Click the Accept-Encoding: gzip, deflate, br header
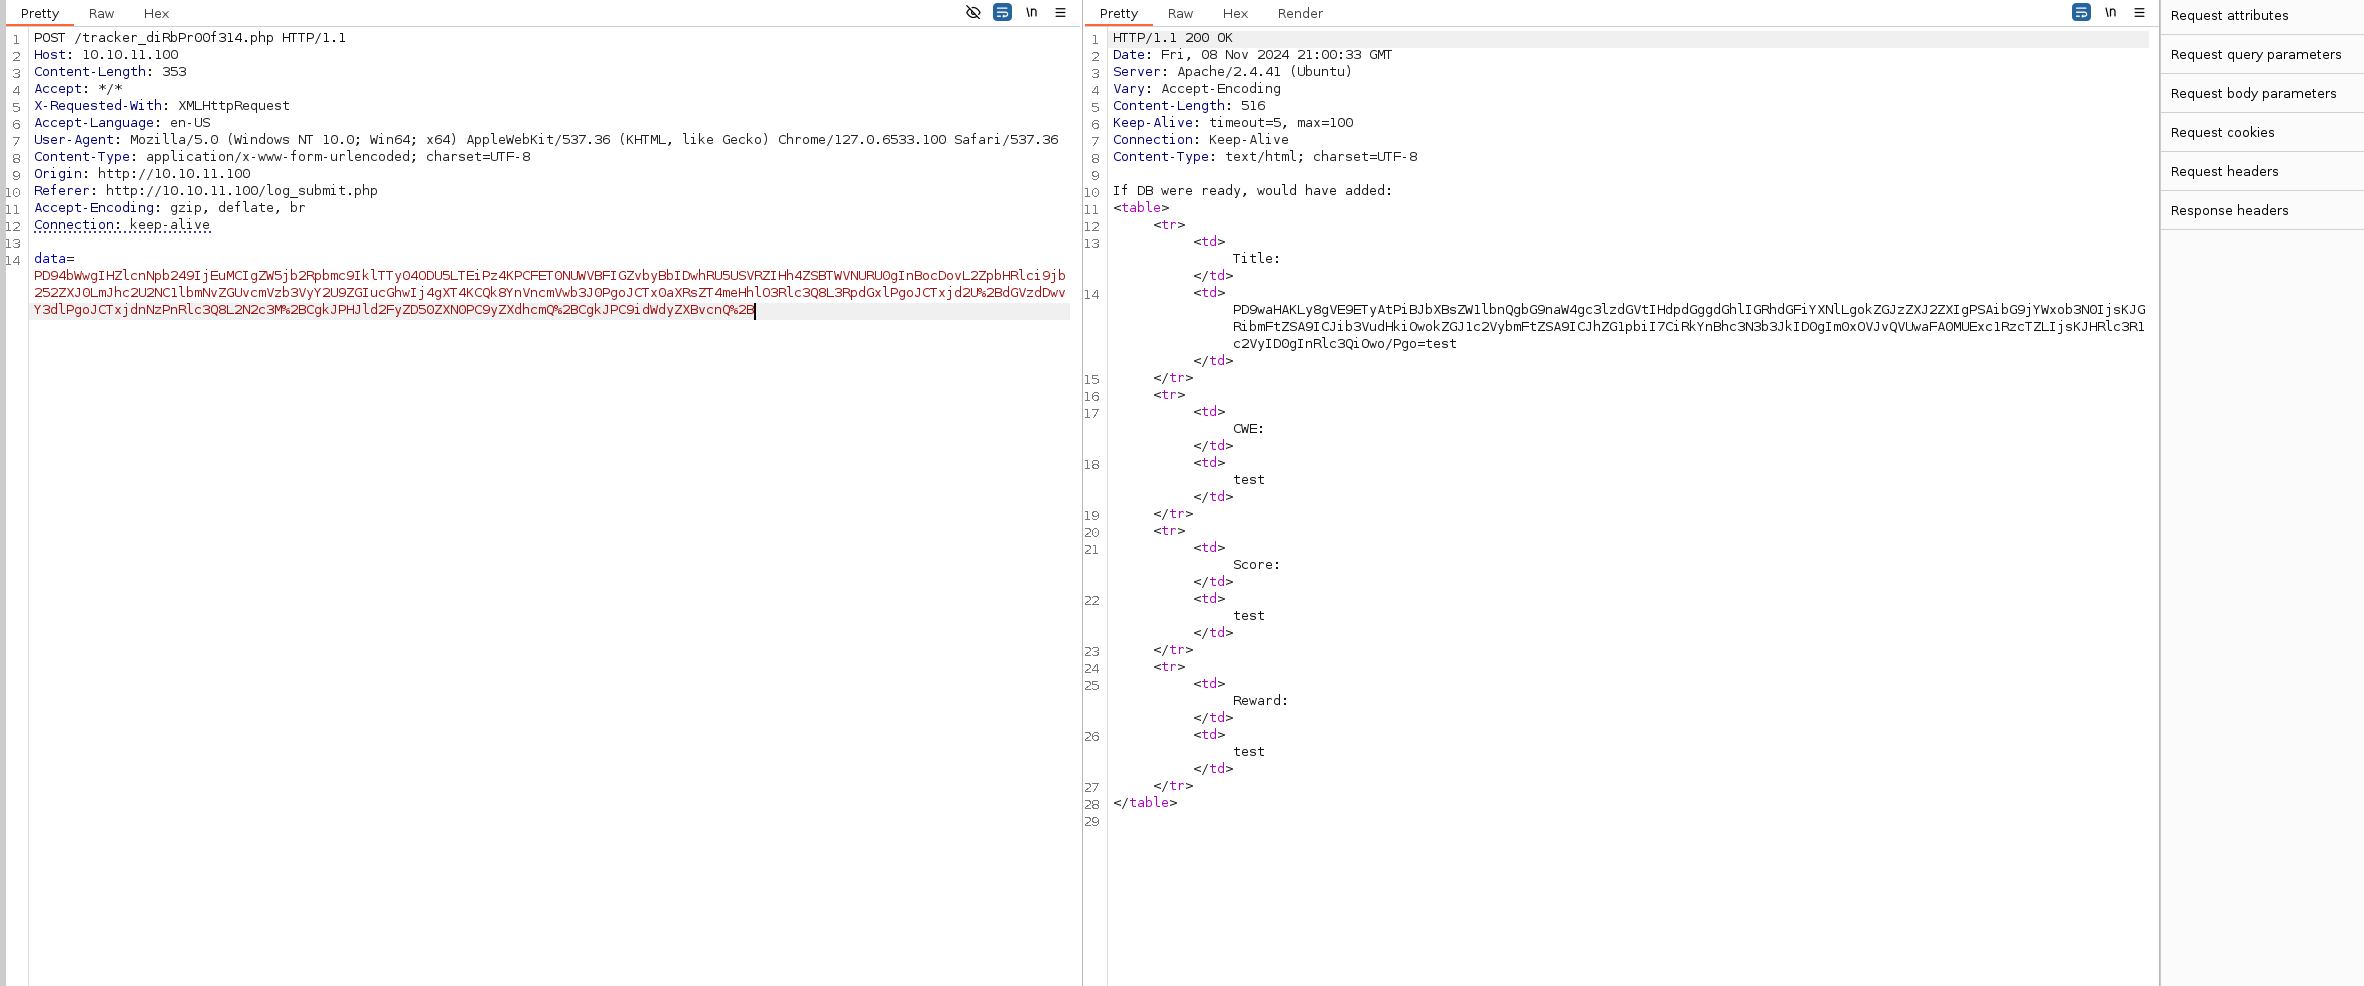 pyautogui.click(x=170, y=208)
